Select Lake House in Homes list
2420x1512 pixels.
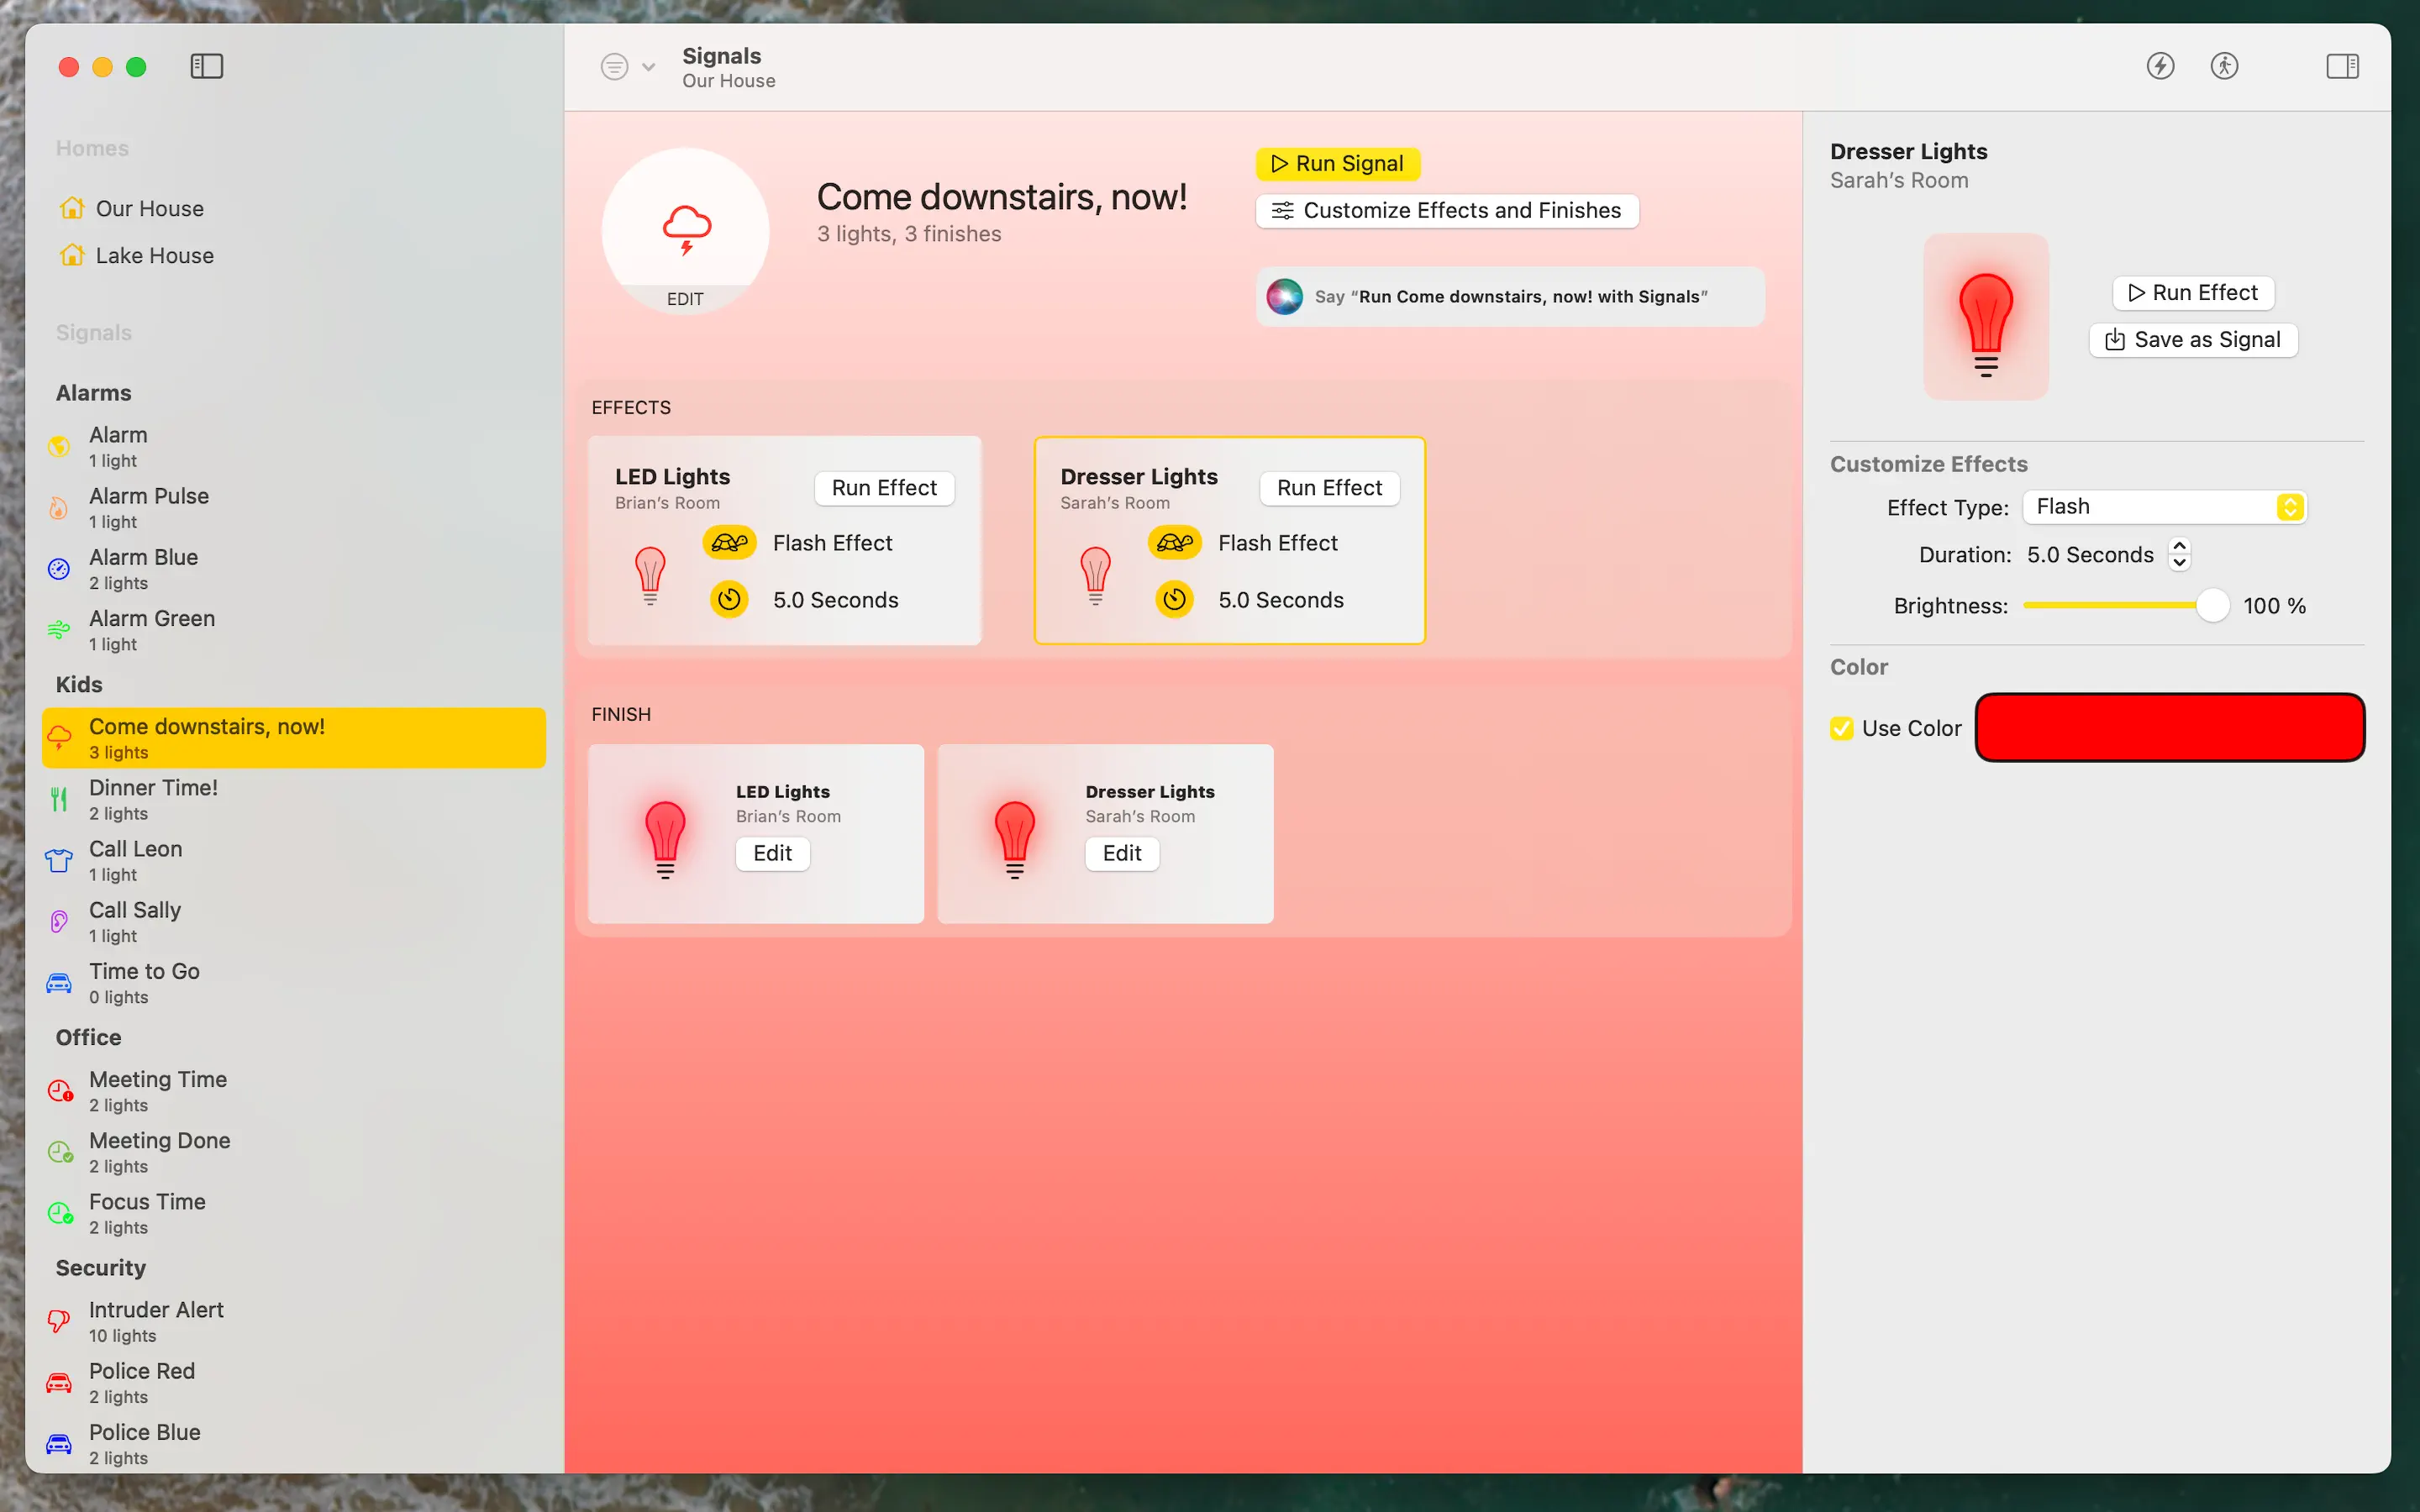(x=154, y=256)
